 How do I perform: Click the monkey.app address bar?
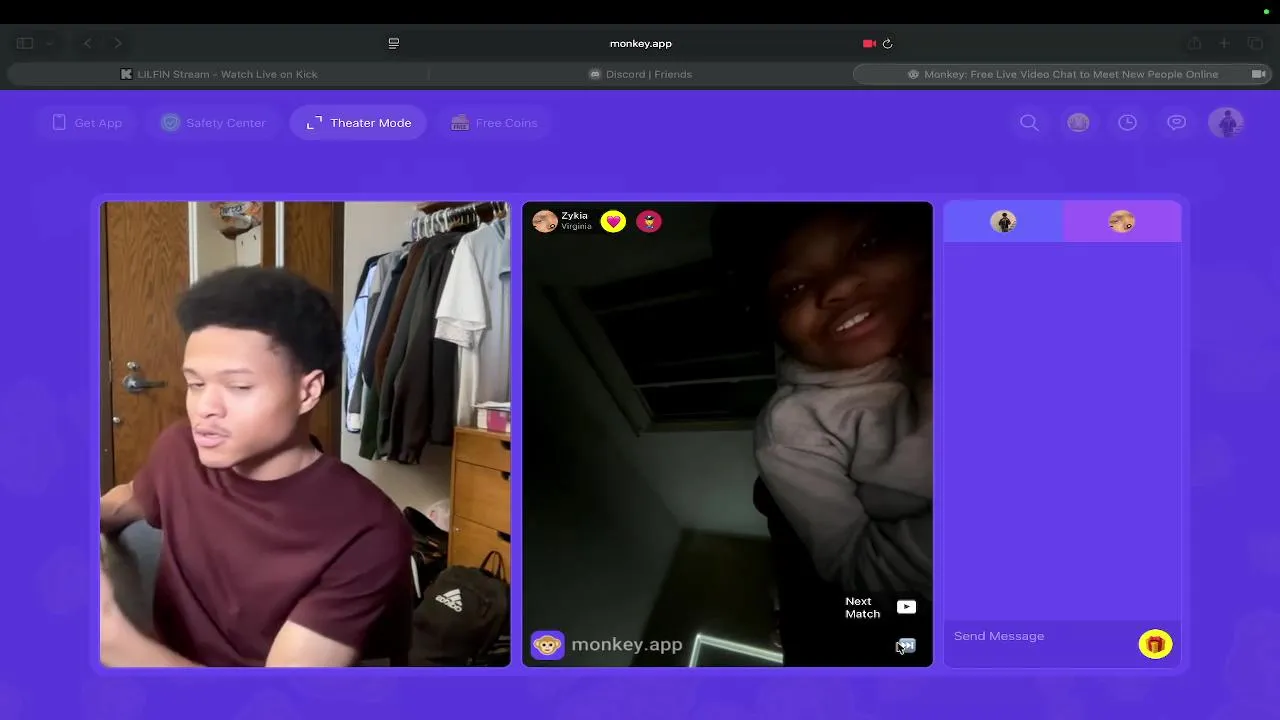tap(640, 43)
